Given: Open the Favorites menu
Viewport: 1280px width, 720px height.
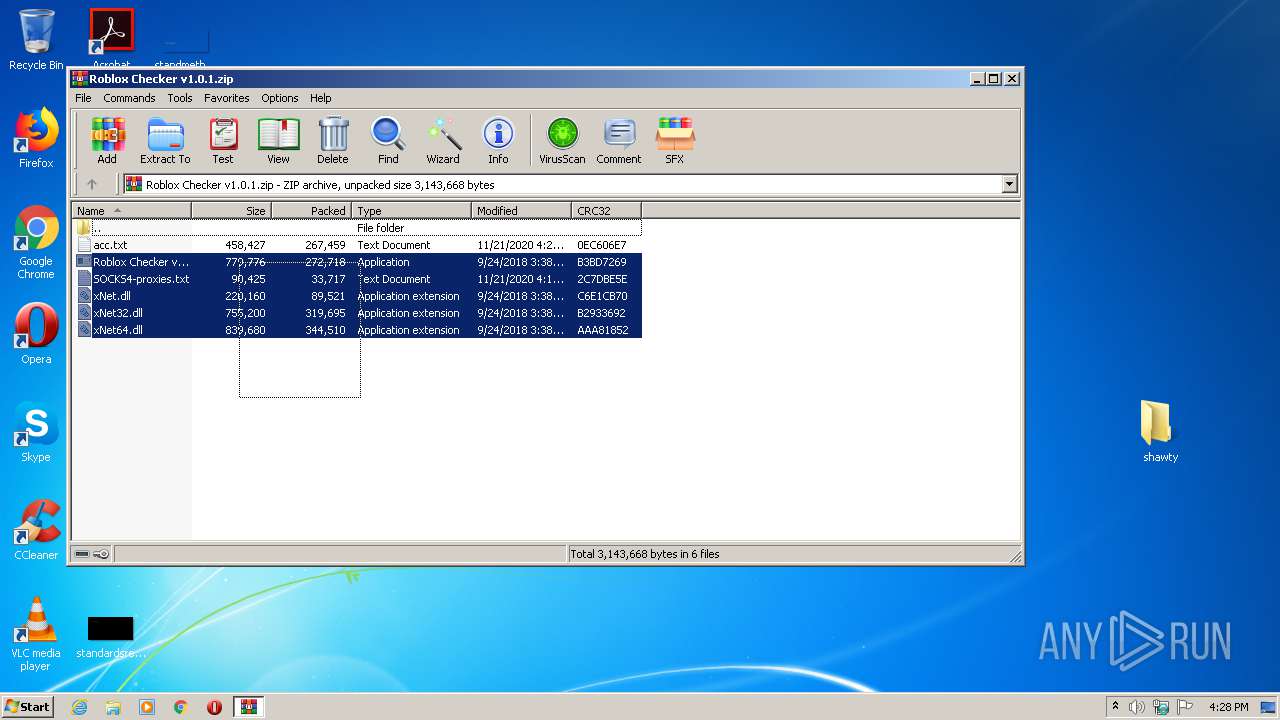Looking at the screenshot, I should pyautogui.click(x=227, y=98).
